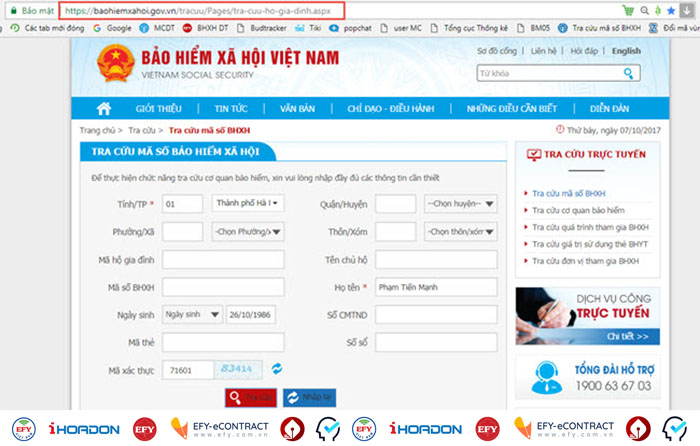Open the user MC bookmark
Viewport: 700px width, 446px height.
coord(401,28)
